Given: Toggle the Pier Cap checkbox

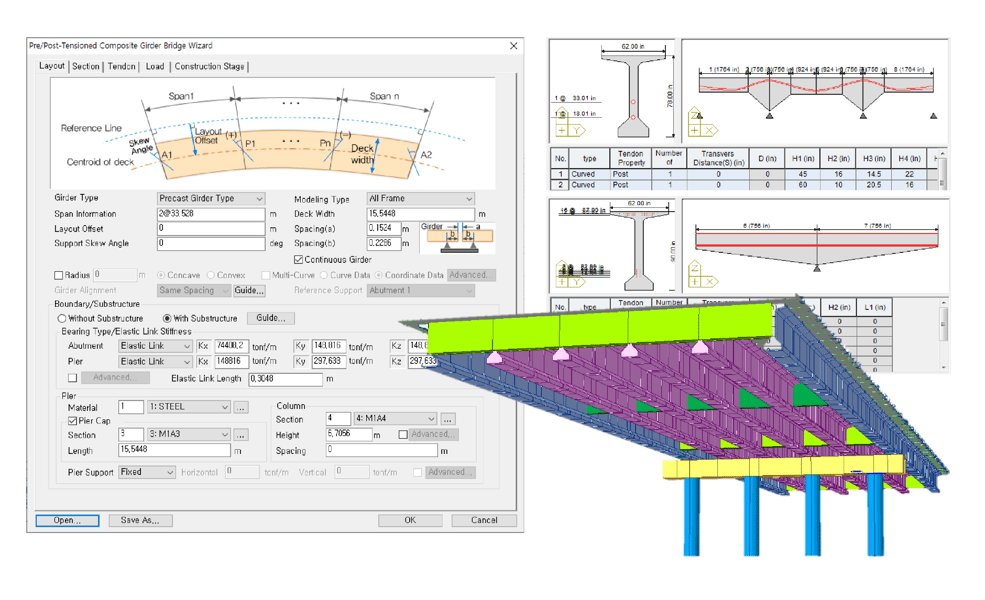Looking at the screenshot, I should pos(73,421).
